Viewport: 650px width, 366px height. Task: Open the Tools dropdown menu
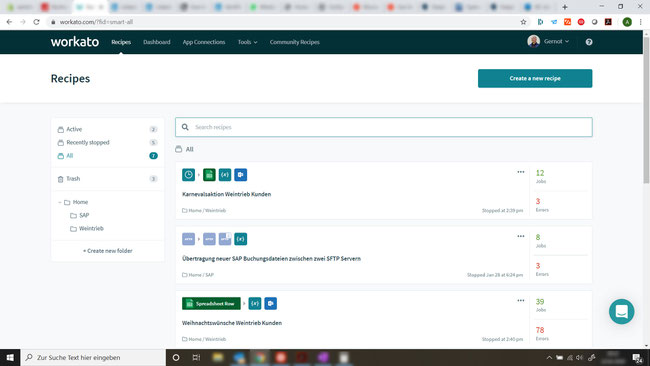coord(247,42)
